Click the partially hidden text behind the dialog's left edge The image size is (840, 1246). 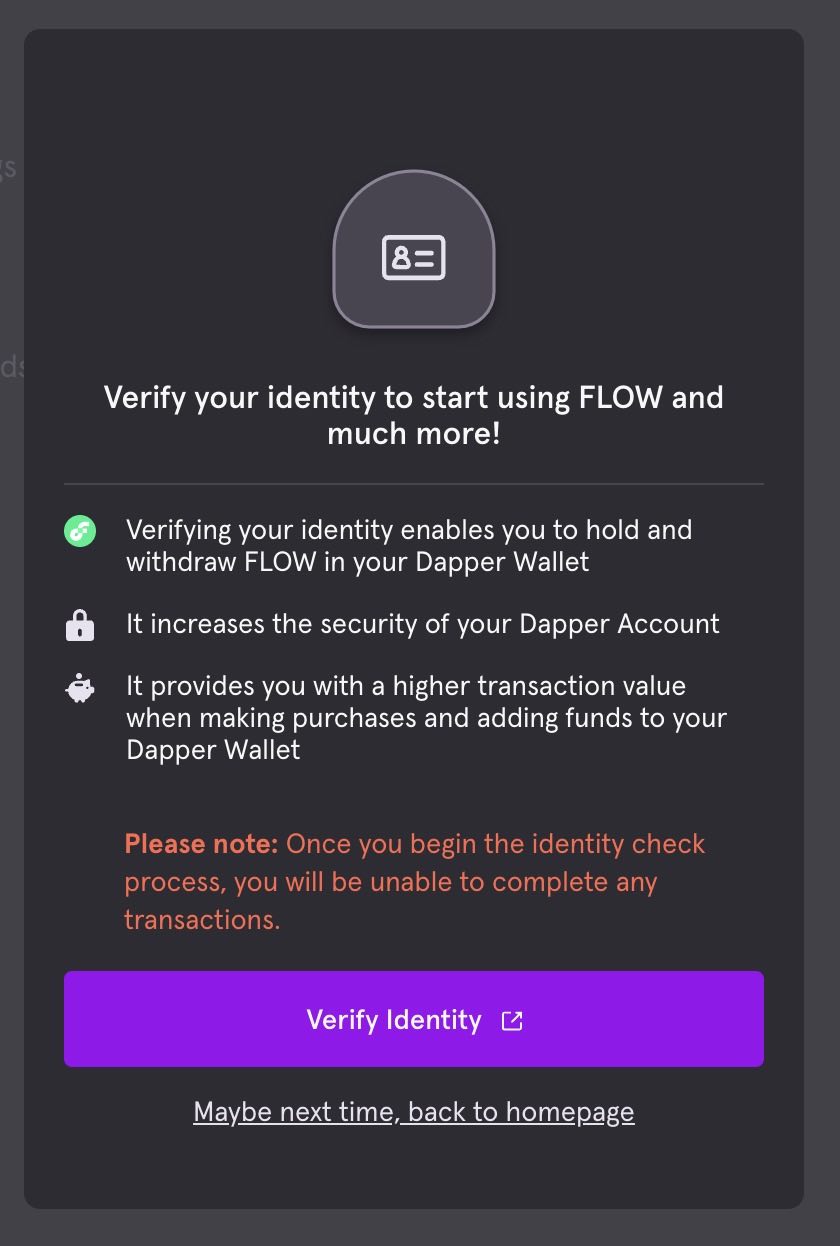click(10, 167)
